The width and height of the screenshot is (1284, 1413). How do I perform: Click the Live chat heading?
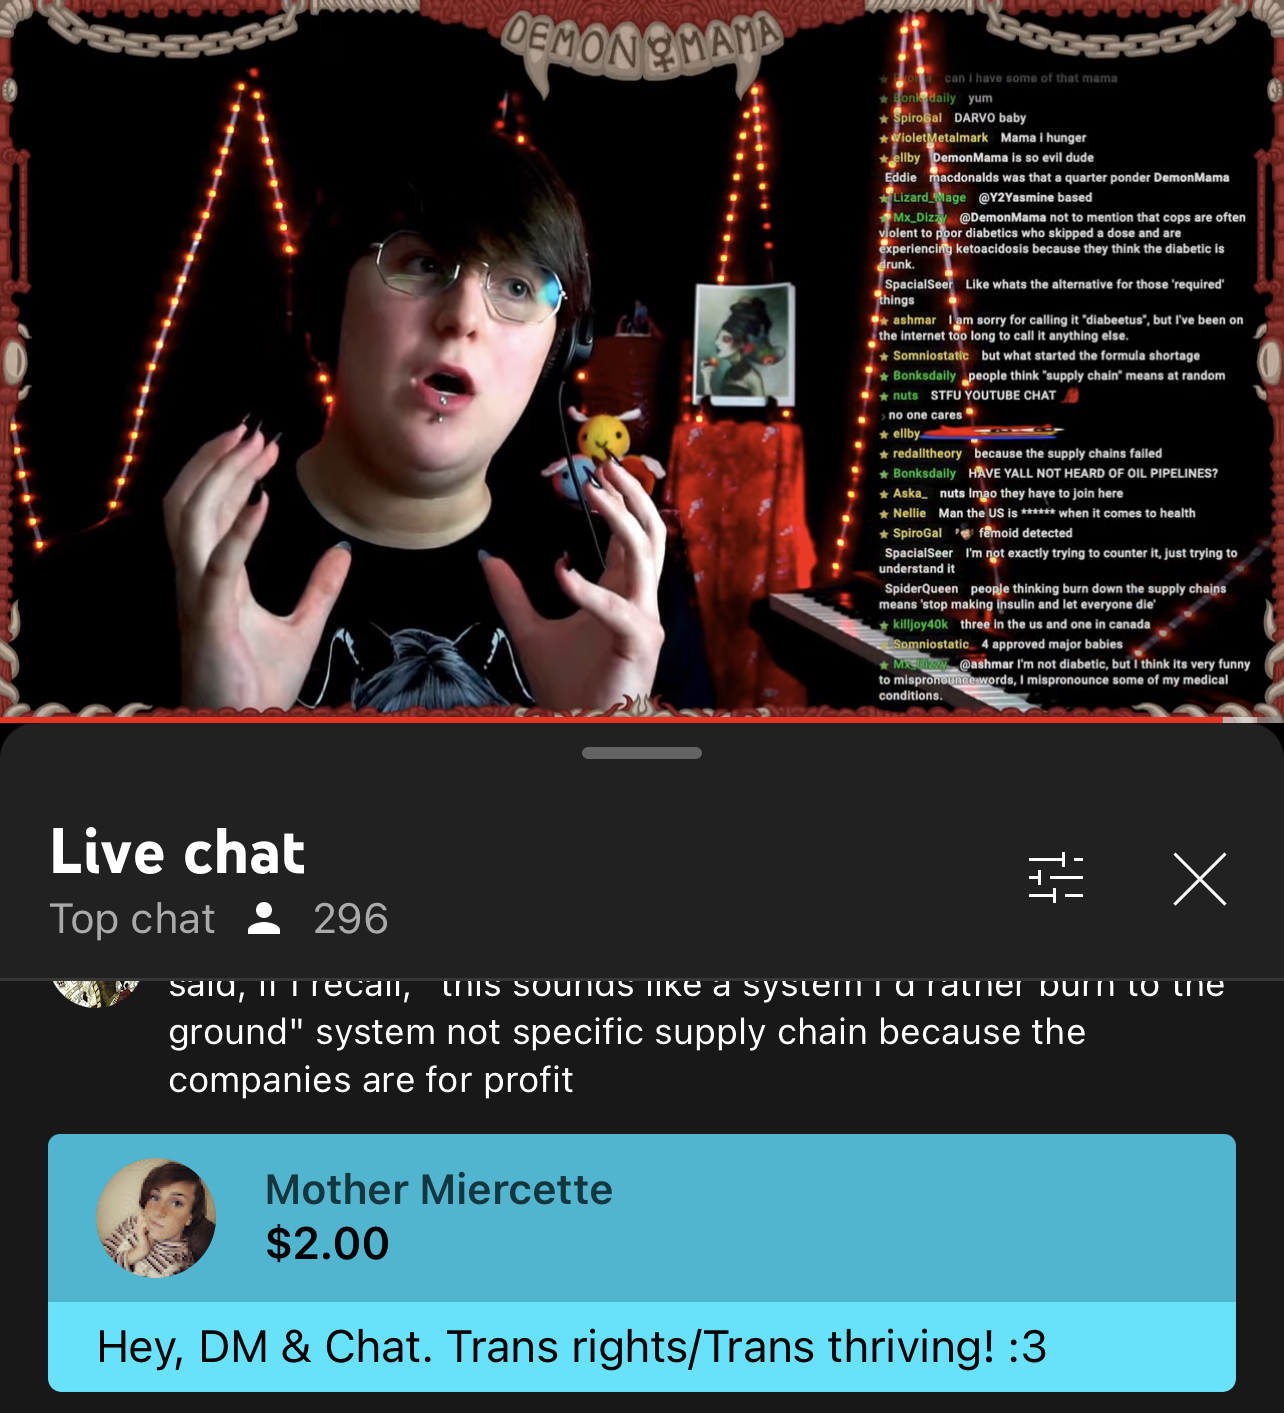178,852
